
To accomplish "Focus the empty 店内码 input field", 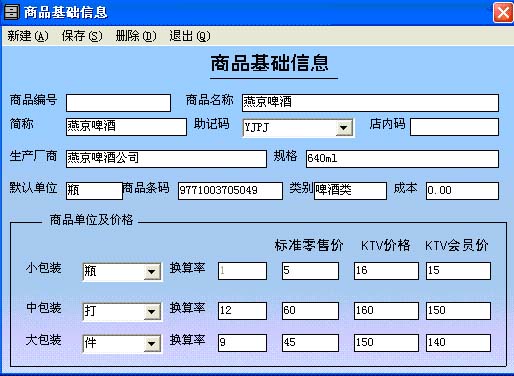I will tap(454, 127).
